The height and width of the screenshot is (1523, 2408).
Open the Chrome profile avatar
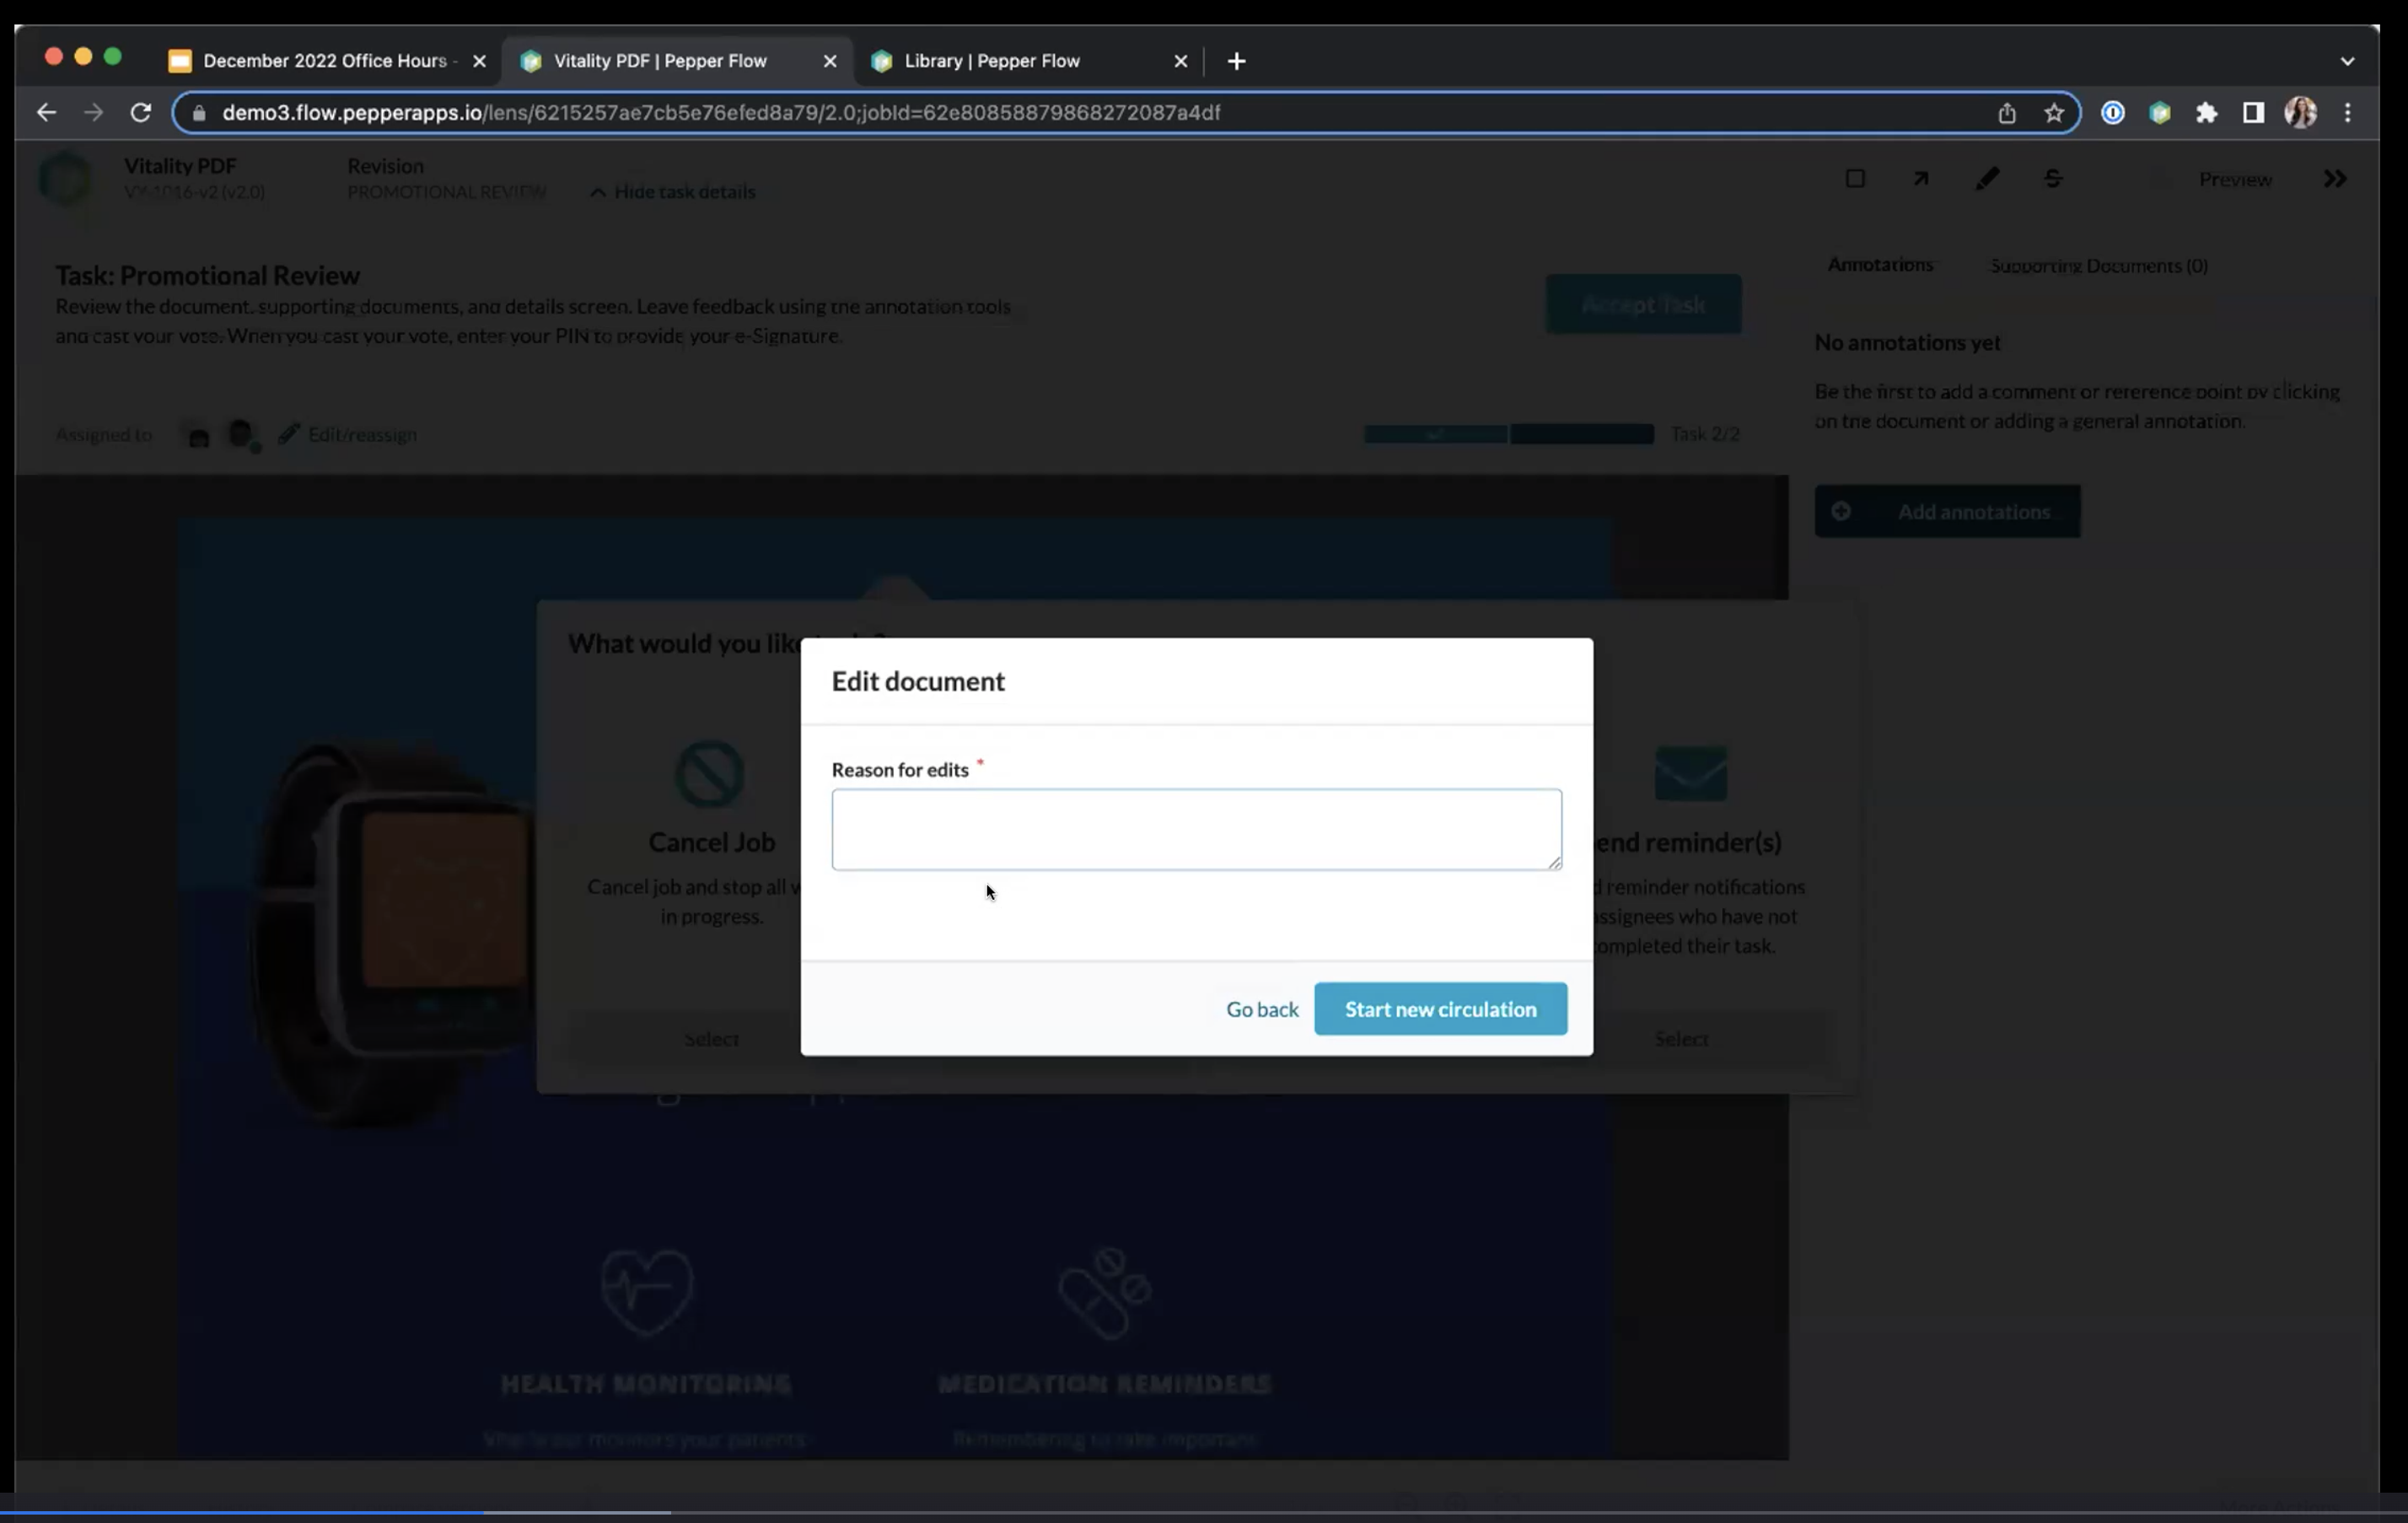pos(2300,113)
